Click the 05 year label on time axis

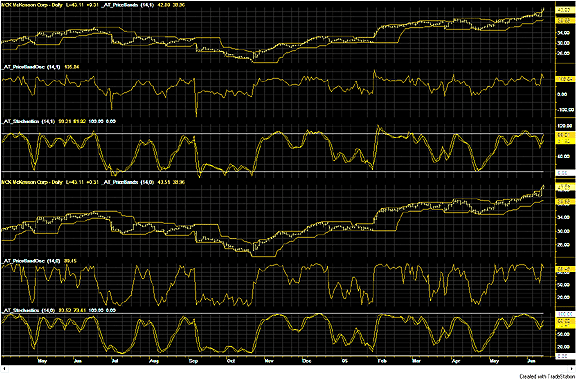344,361
